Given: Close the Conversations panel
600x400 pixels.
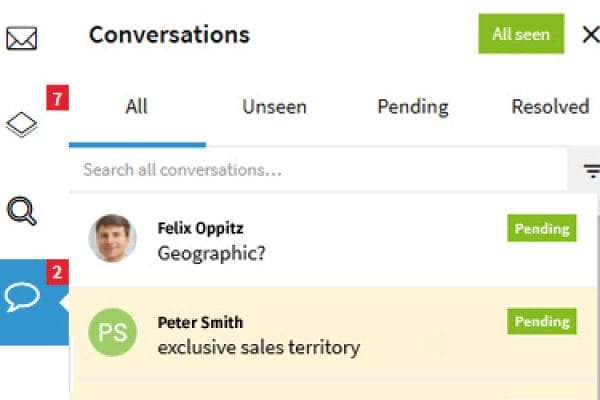Looking at the screenshot, I should coord(590,34).
